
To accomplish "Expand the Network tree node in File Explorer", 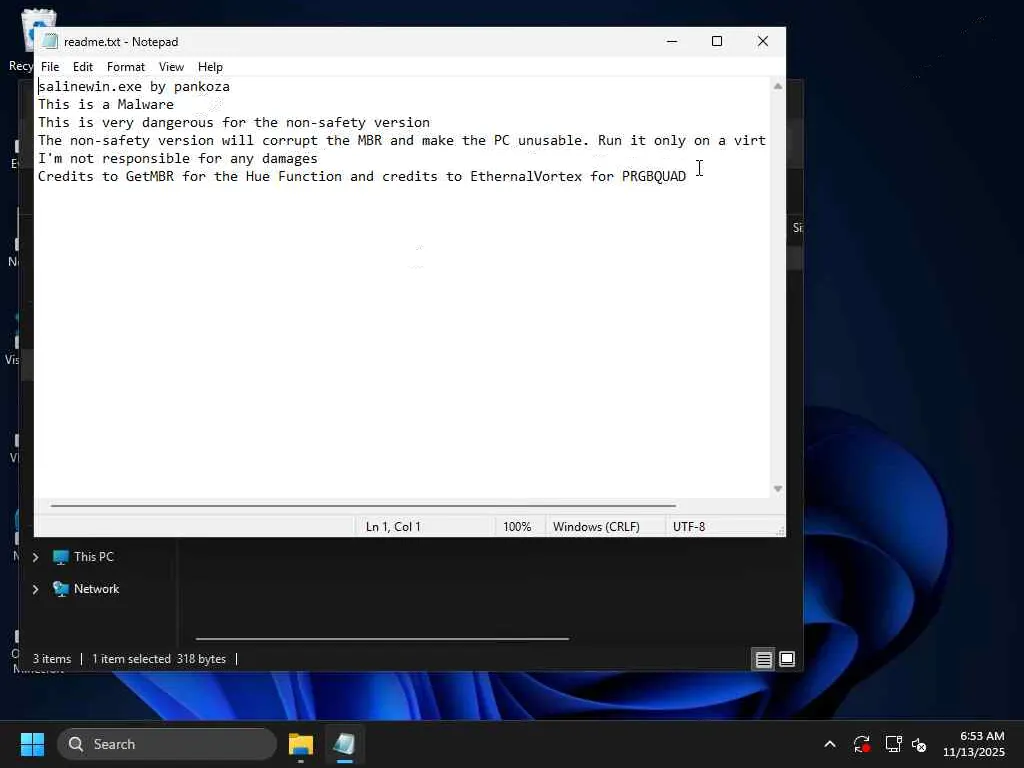I will (x=35, y=589).
